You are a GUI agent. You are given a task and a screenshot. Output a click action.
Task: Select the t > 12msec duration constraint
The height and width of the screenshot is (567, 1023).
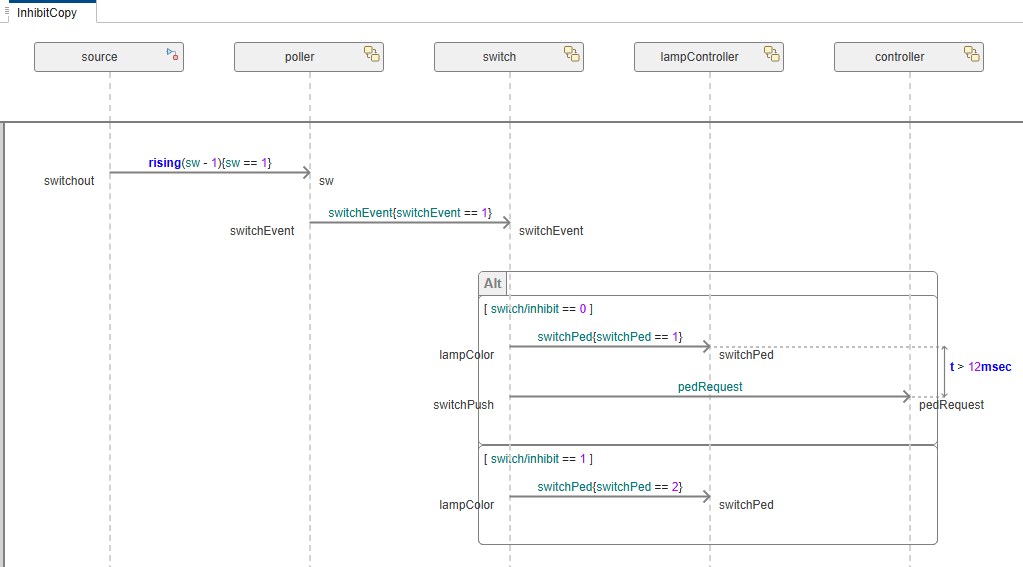click(981, 367)
